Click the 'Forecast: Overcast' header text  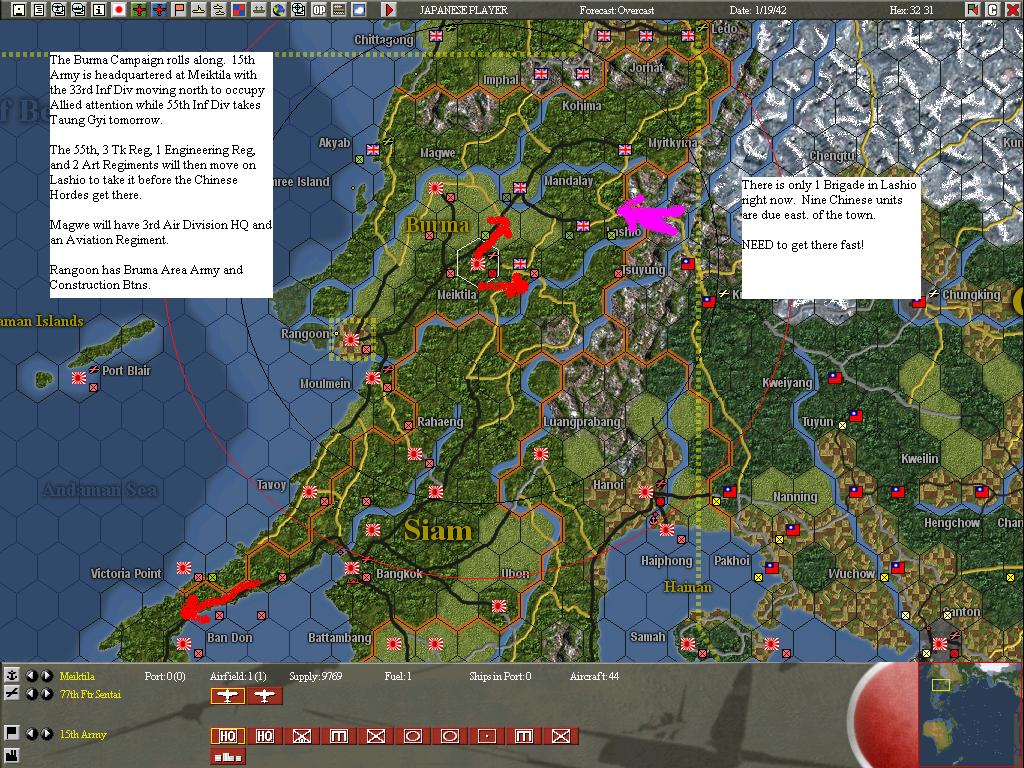616,10
